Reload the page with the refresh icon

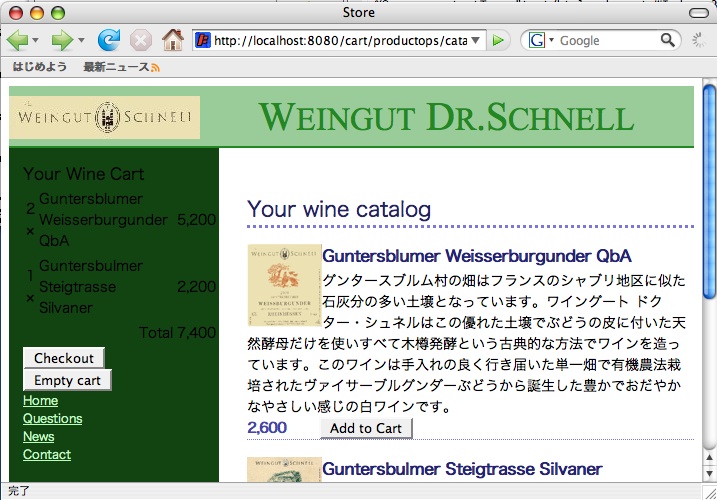point(108,40)
